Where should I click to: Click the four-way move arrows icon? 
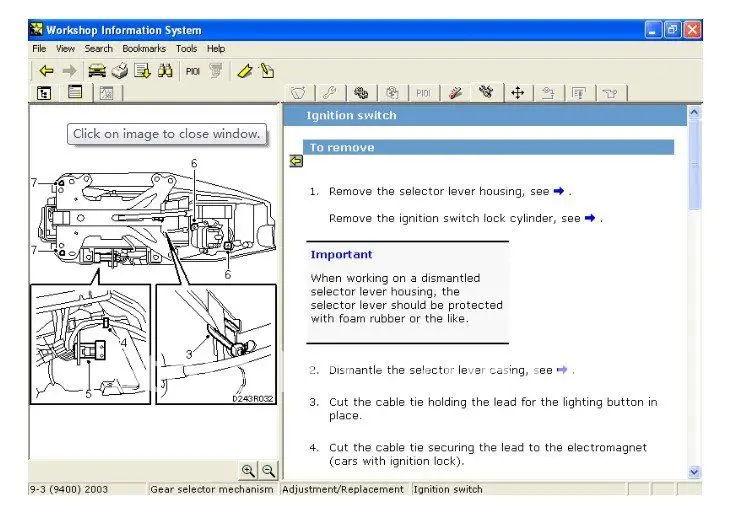[x=517, y=93]
